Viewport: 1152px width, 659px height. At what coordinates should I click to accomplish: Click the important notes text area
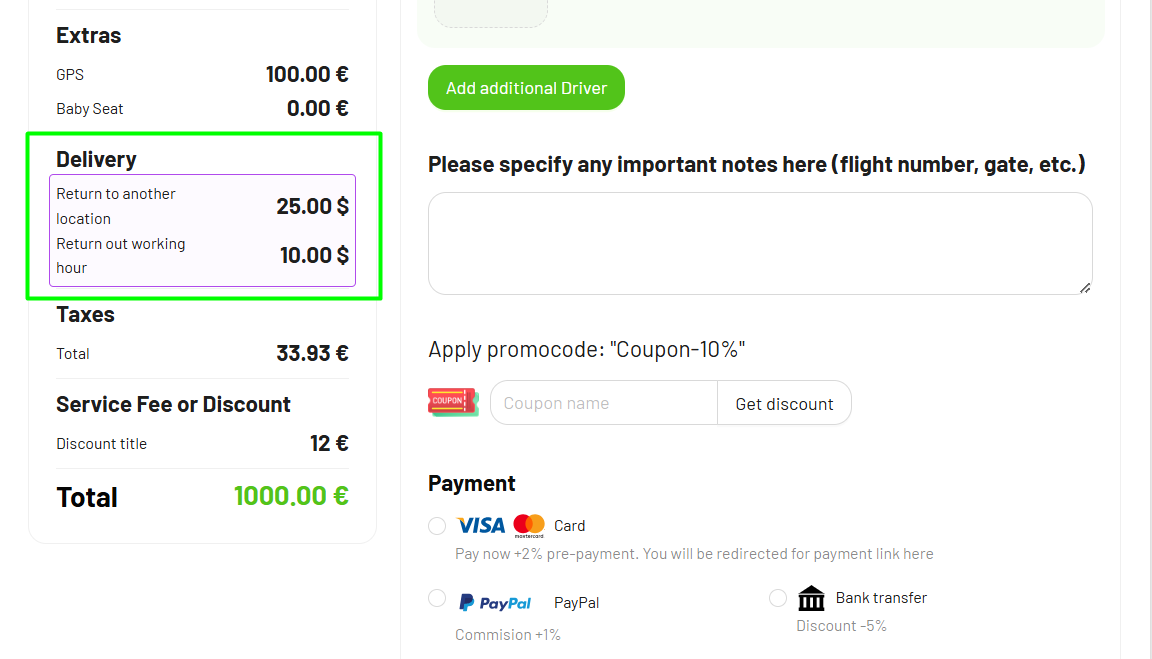point(760,243)
